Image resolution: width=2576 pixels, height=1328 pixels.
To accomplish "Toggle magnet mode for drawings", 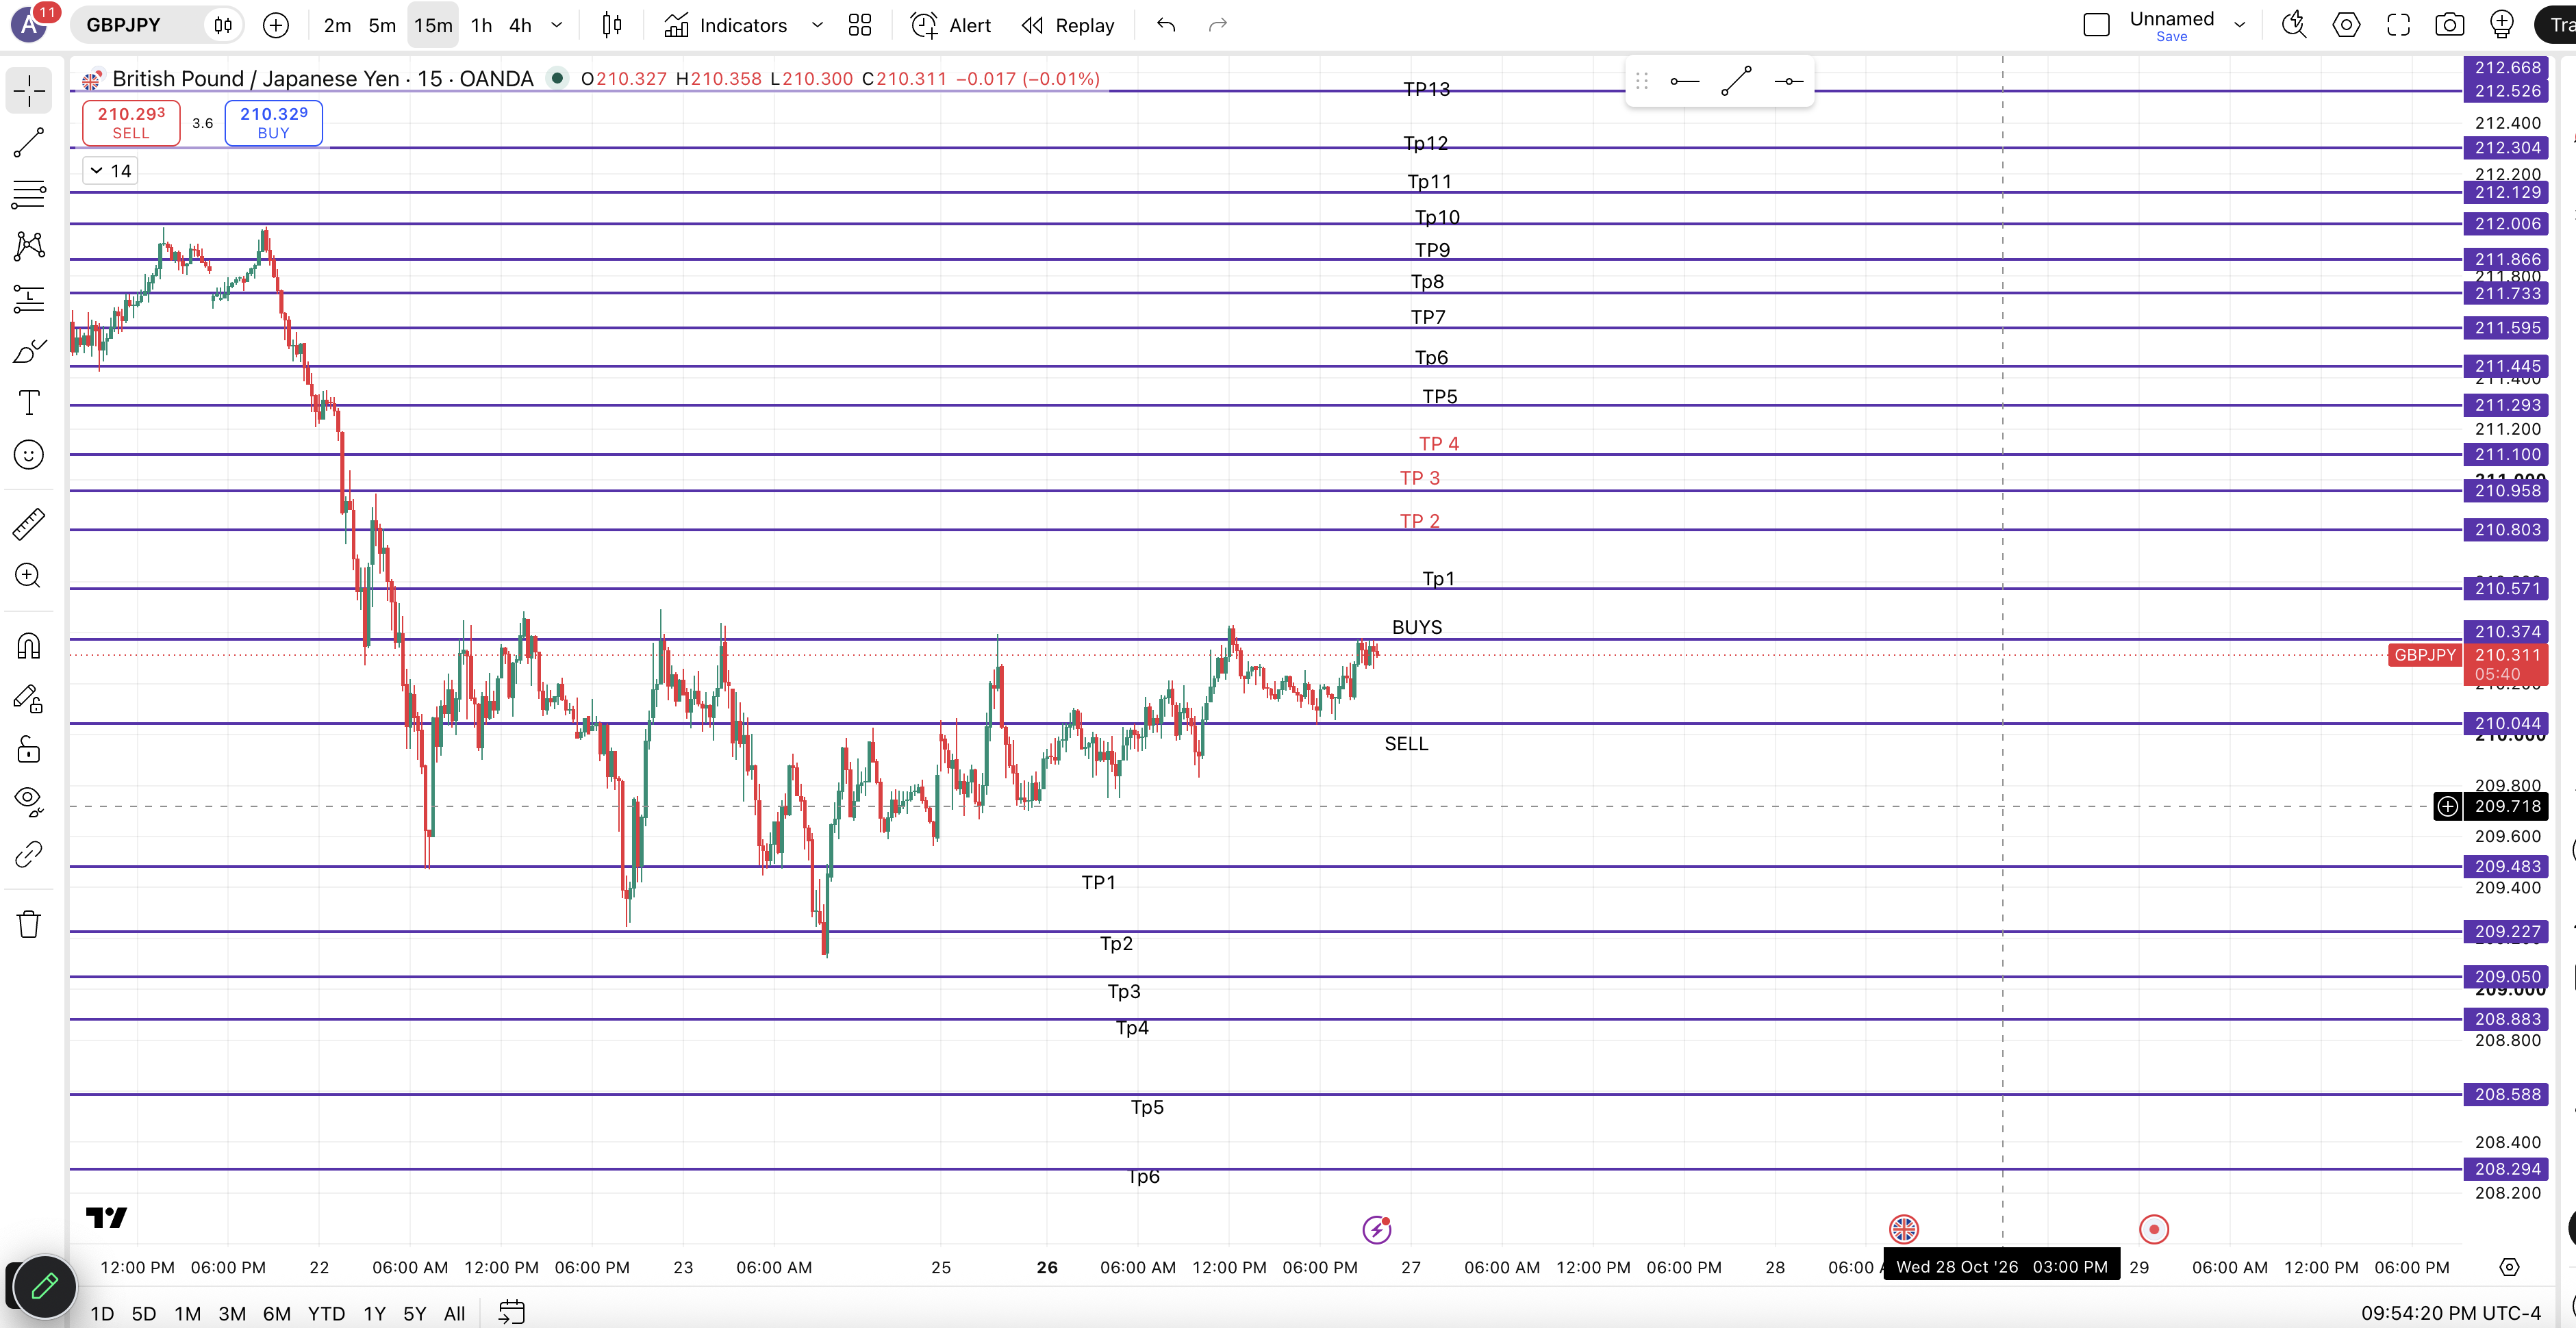I will [x=29, y=646].
